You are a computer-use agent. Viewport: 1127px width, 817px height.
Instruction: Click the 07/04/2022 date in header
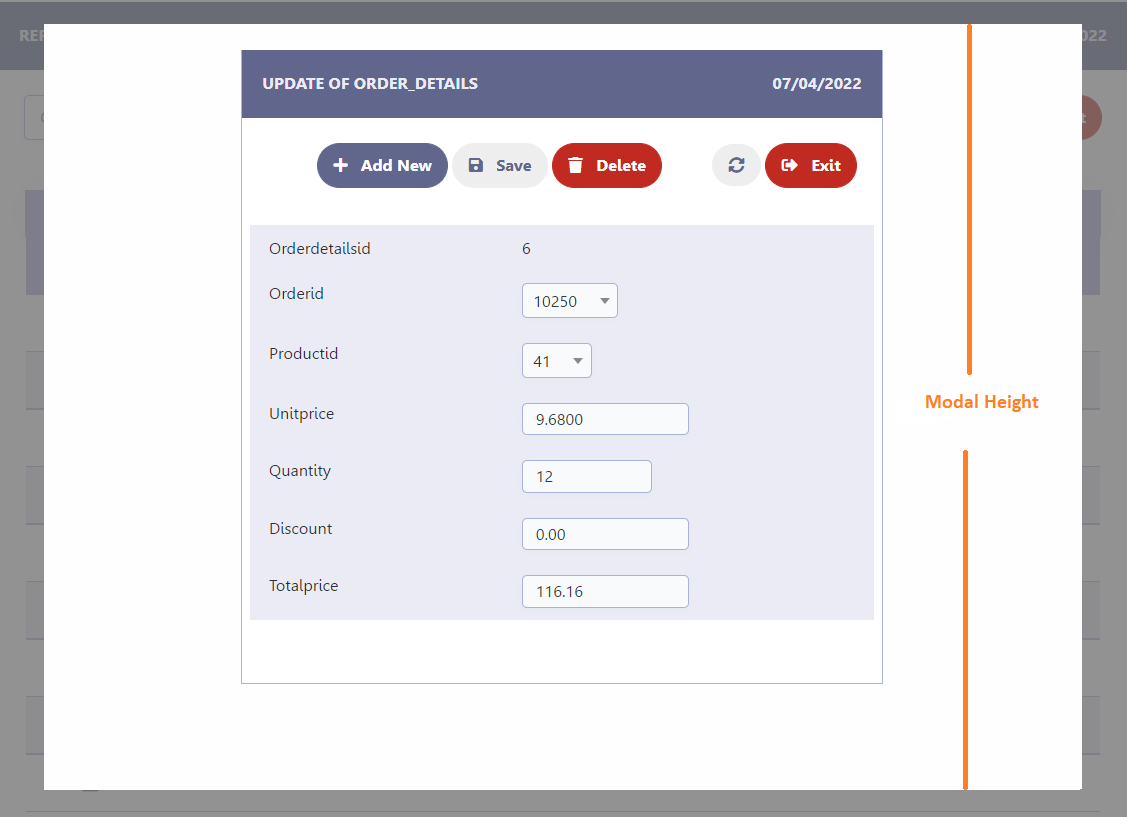[816, 84]
